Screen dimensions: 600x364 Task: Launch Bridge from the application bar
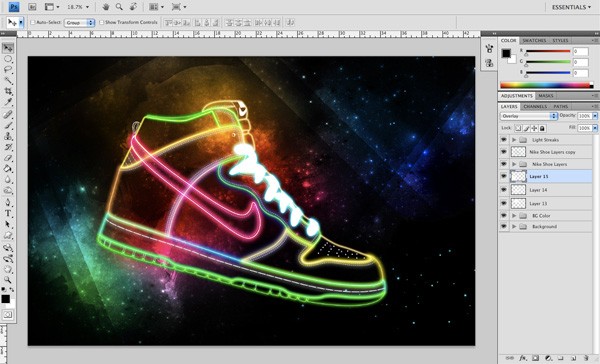pos(32,7)
